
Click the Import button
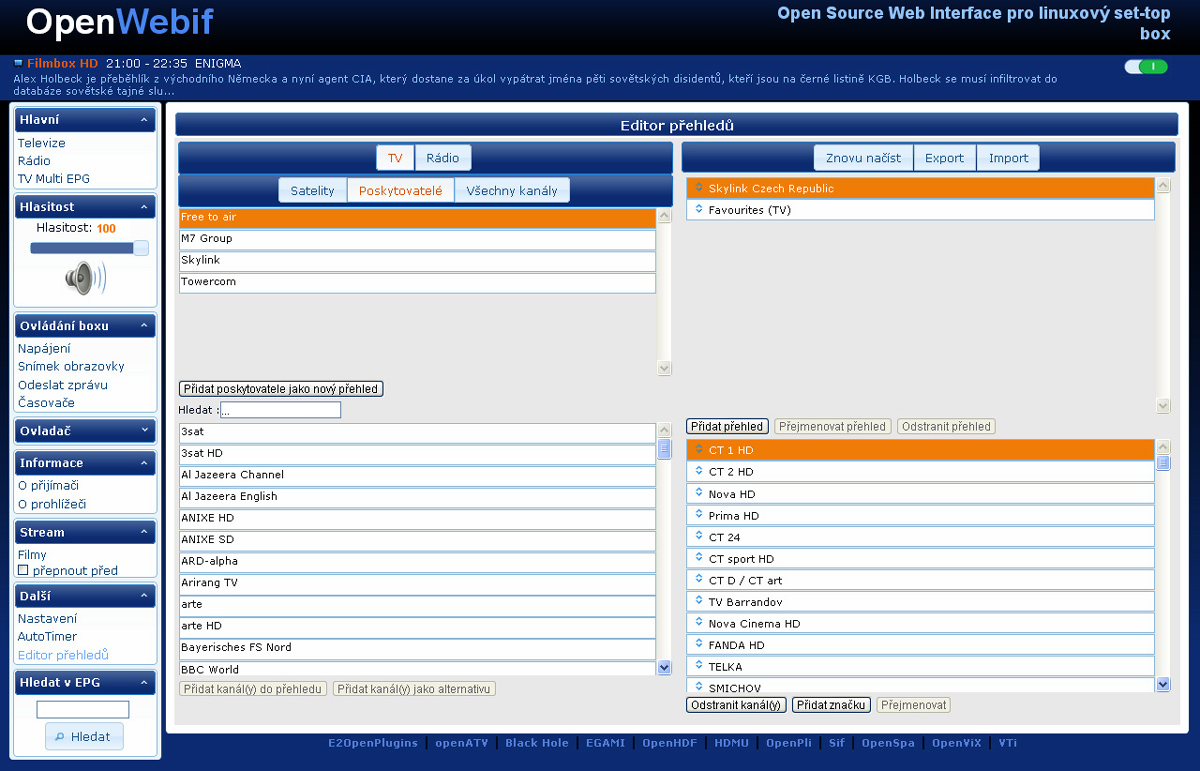pos(1009,158)
